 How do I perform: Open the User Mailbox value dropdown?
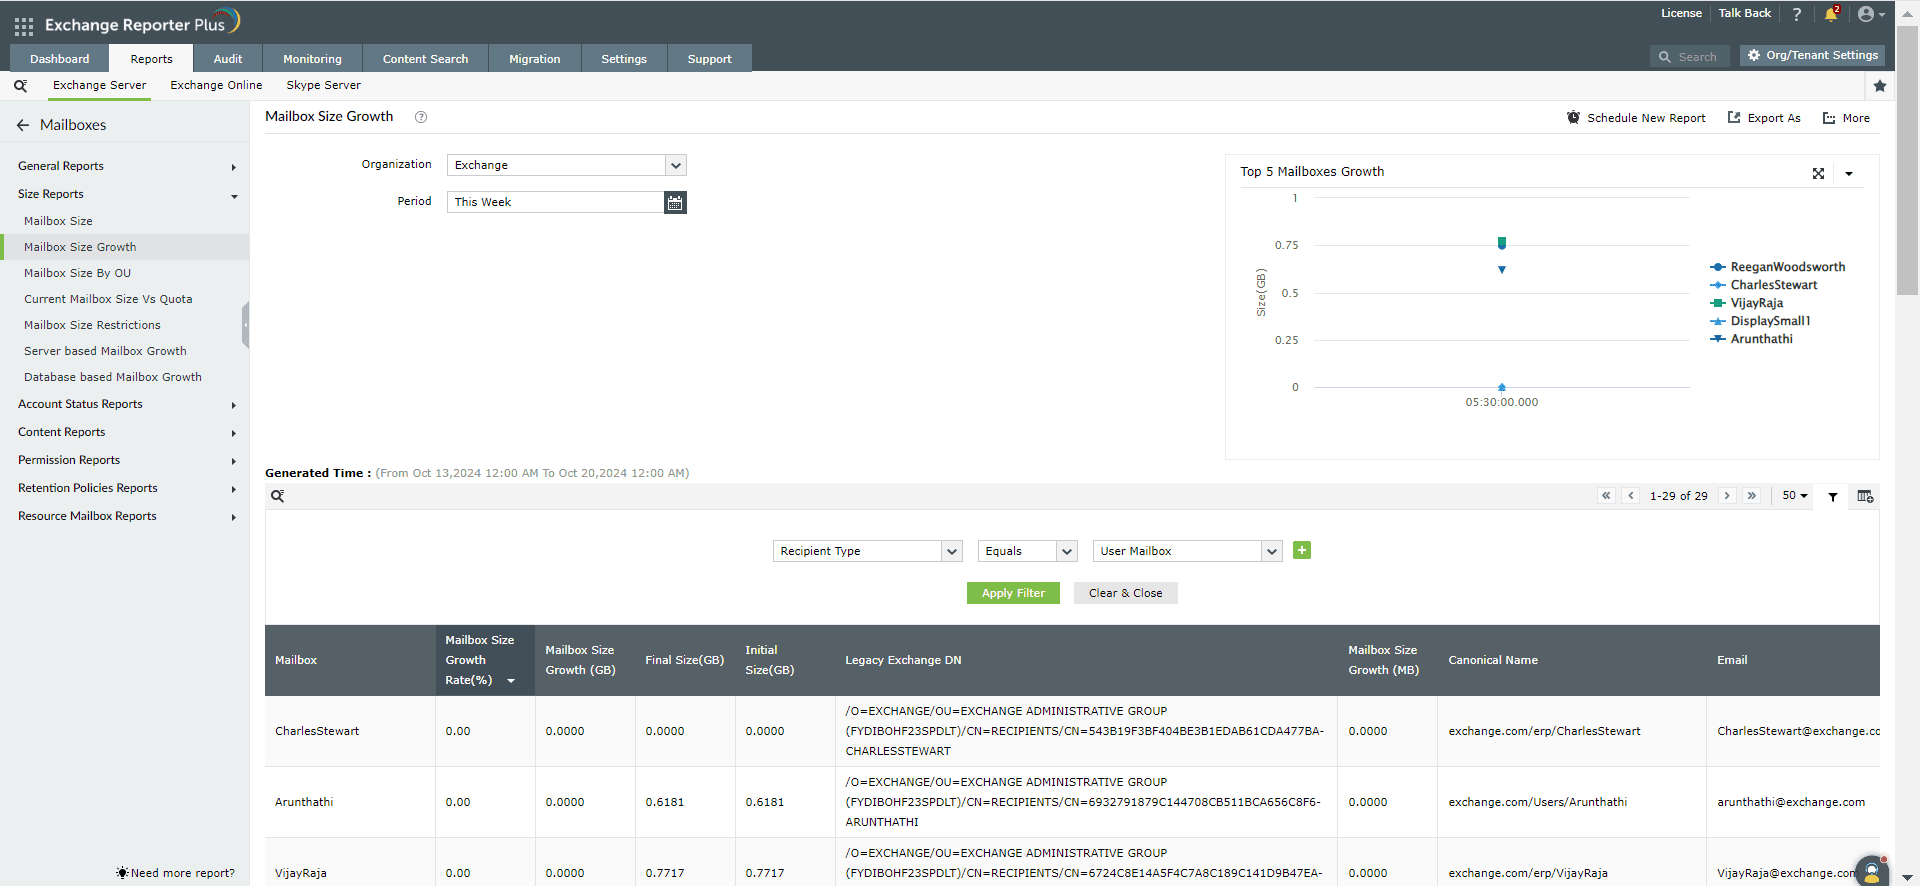[x=1187, y=551]
